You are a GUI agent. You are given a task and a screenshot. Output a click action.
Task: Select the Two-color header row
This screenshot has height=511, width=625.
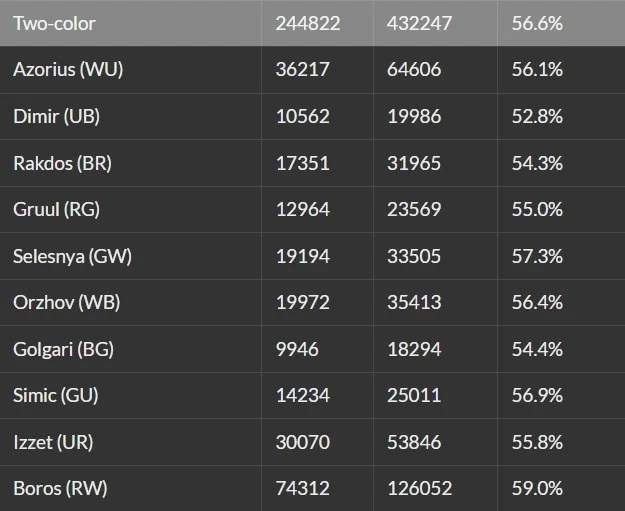(312, 23)
